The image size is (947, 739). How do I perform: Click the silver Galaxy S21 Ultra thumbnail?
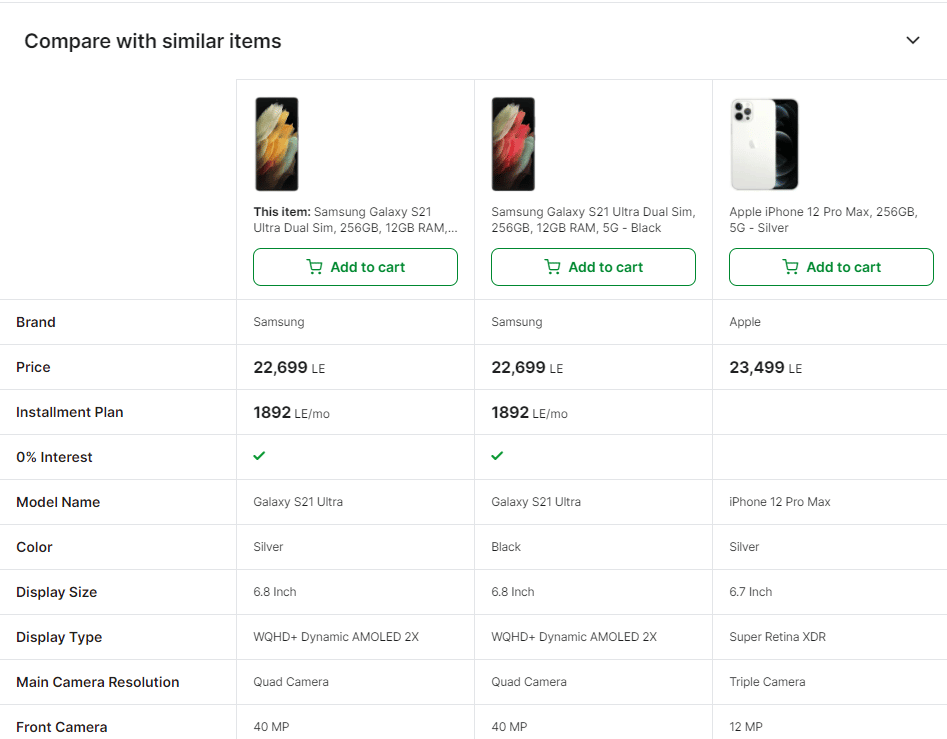(x=276, y=144)
